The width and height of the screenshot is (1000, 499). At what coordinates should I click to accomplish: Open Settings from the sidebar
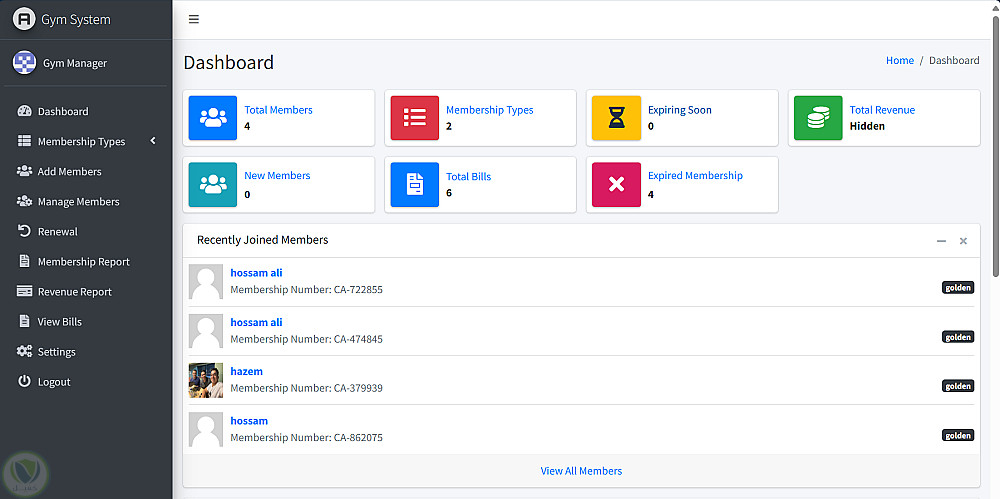(x=56, y=352)
